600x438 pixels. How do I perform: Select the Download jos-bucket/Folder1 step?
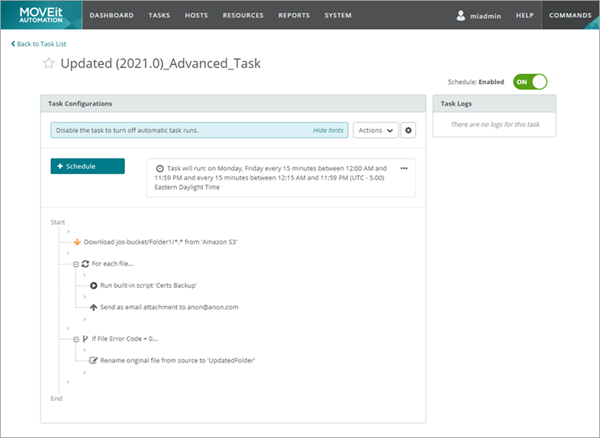pyautogui.click(x=160, y=242)
